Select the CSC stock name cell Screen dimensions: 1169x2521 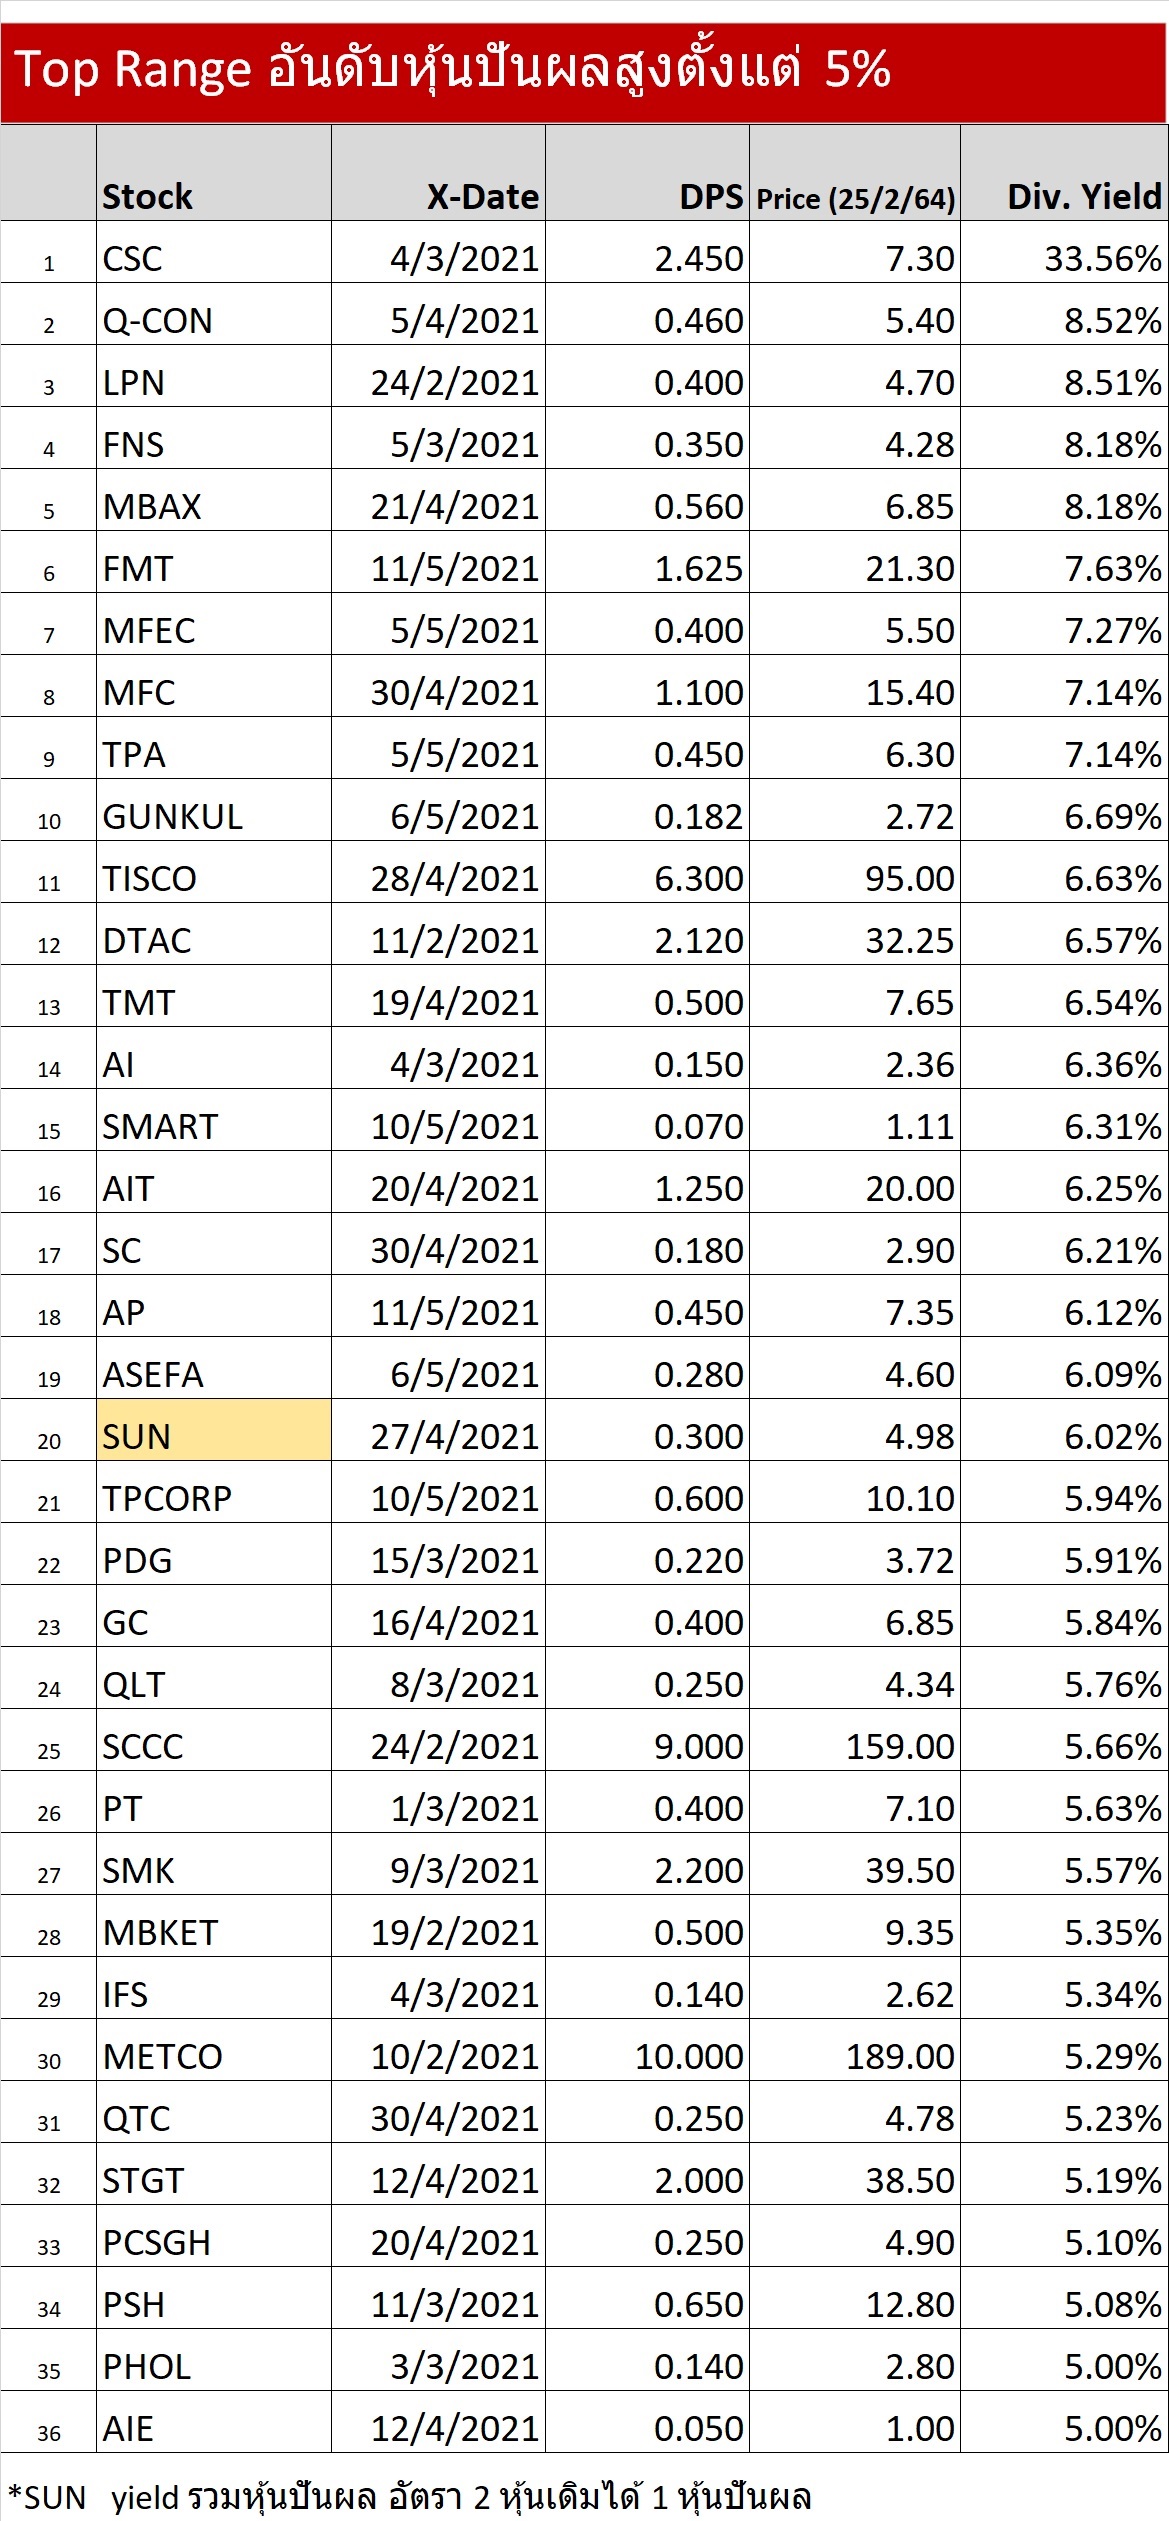pyautogui.click(x=214, y=252)
